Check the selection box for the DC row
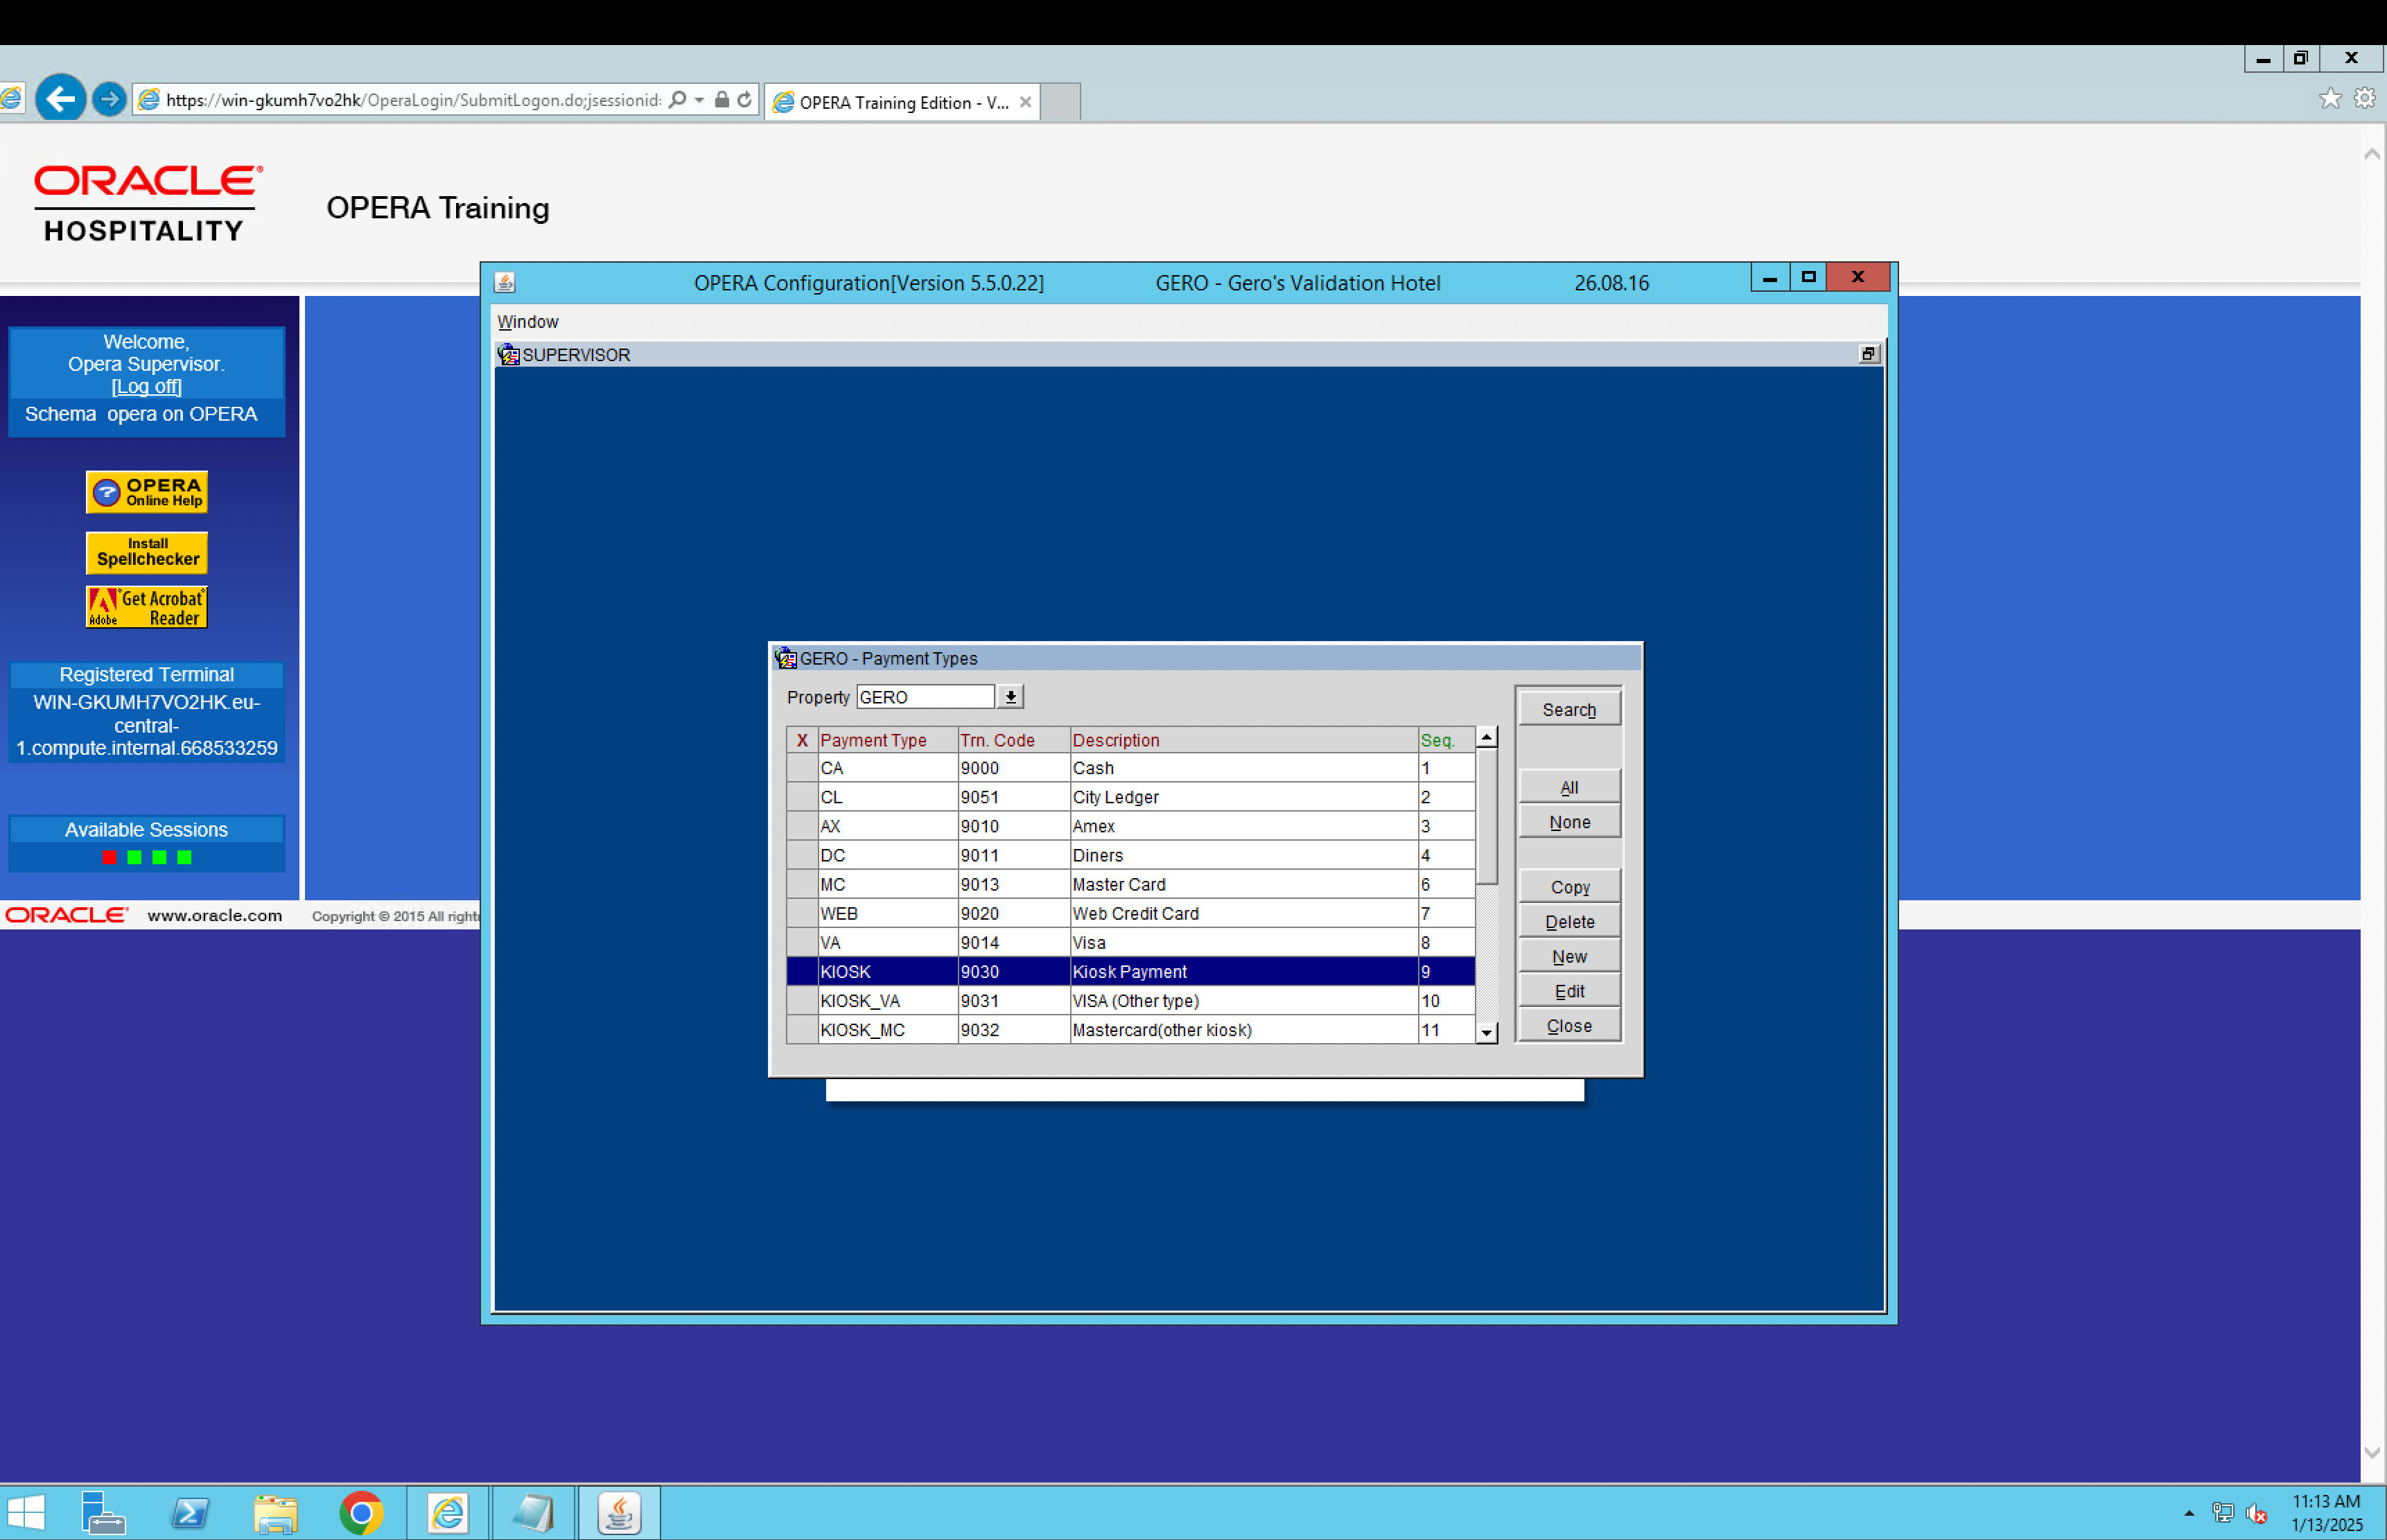The height and width of the screenshot is (1540, 2387). [x=801, y=855]
